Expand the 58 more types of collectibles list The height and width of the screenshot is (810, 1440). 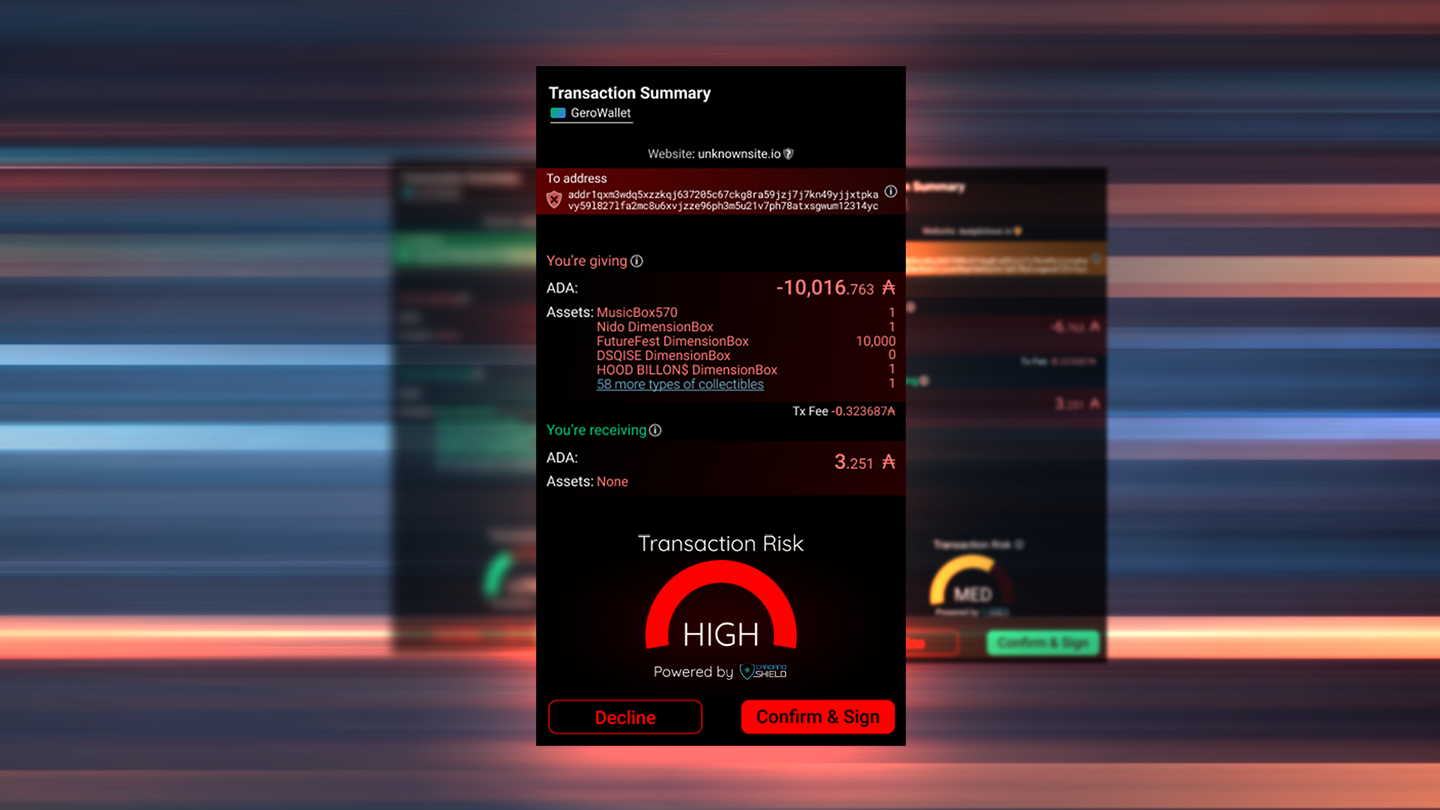(680, 384)
